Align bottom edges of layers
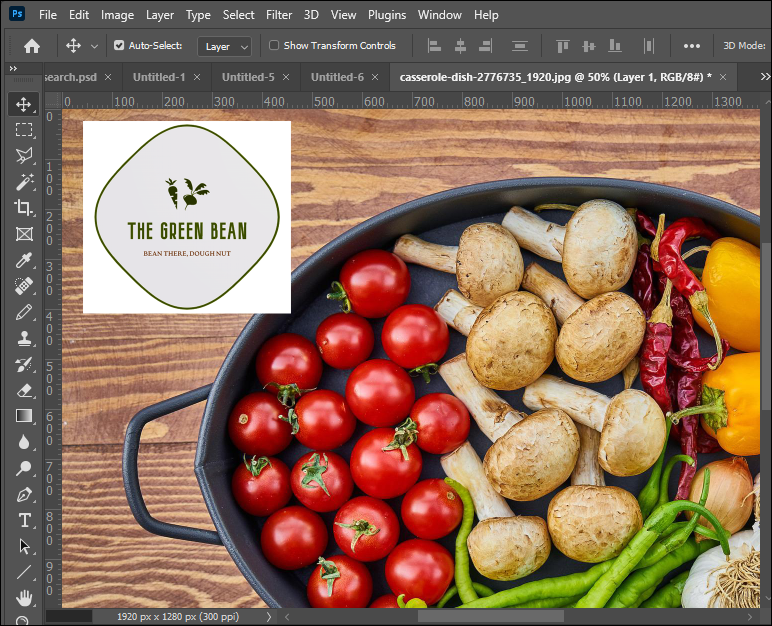 614,46
